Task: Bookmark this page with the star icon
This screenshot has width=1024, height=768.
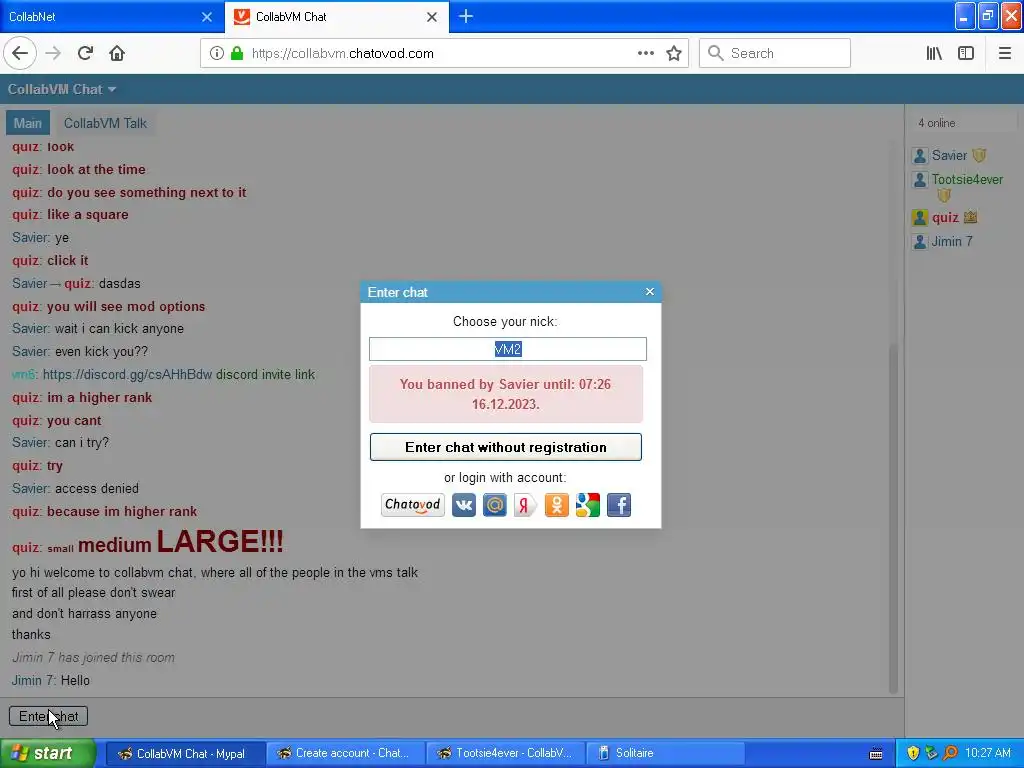Action: [674, 54]
